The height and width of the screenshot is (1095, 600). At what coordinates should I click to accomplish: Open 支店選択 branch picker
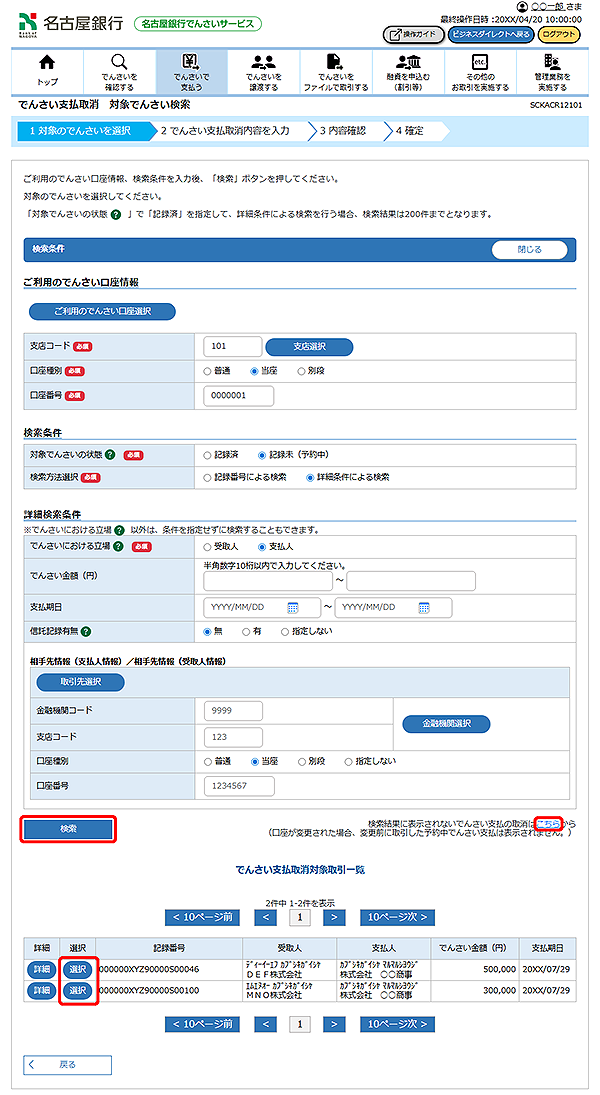point(309,347)
